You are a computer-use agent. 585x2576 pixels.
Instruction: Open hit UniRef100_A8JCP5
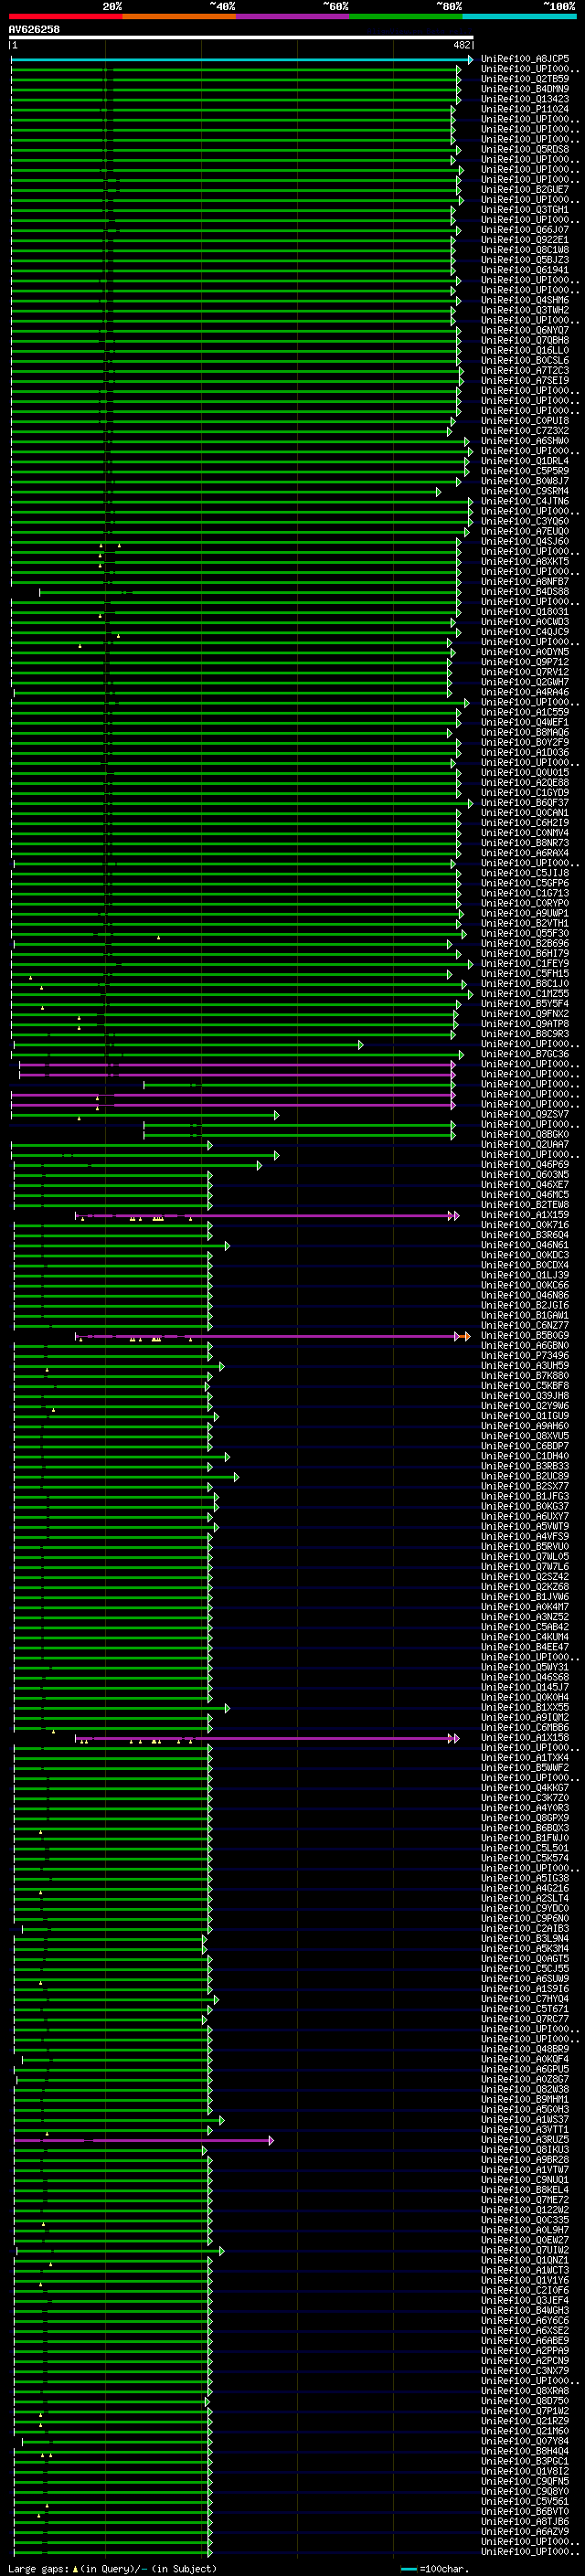click(x=525, y=59)
